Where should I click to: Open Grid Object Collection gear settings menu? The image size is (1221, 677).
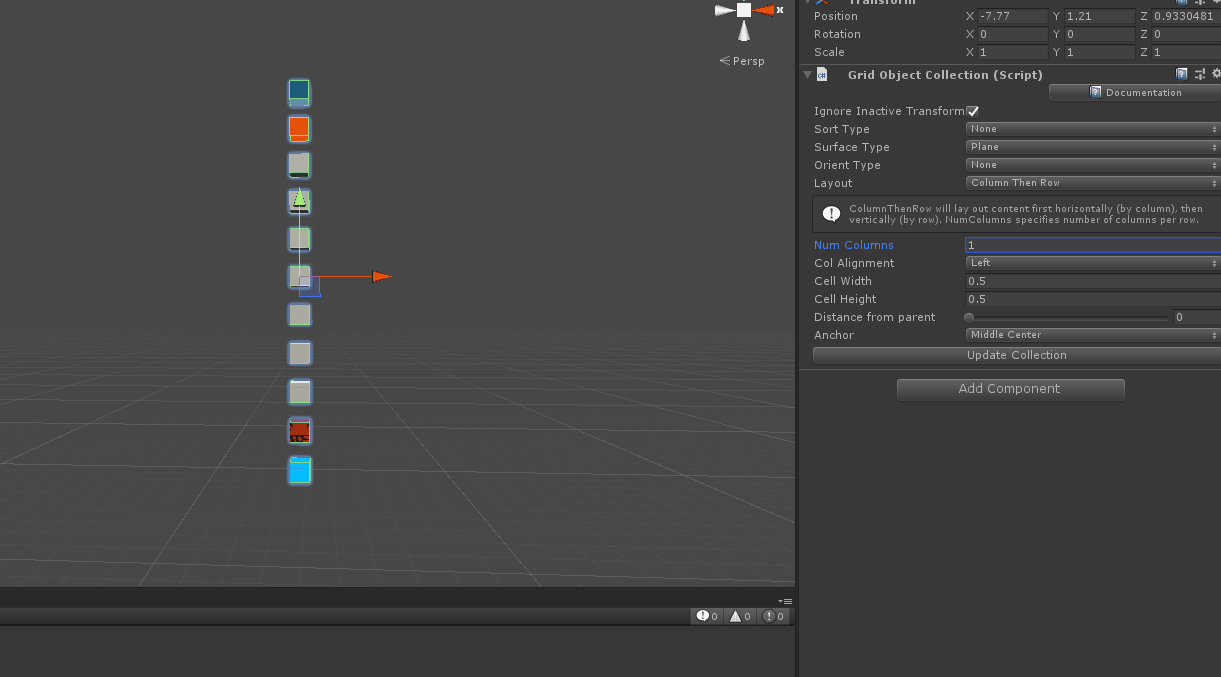coord(1216,74)
